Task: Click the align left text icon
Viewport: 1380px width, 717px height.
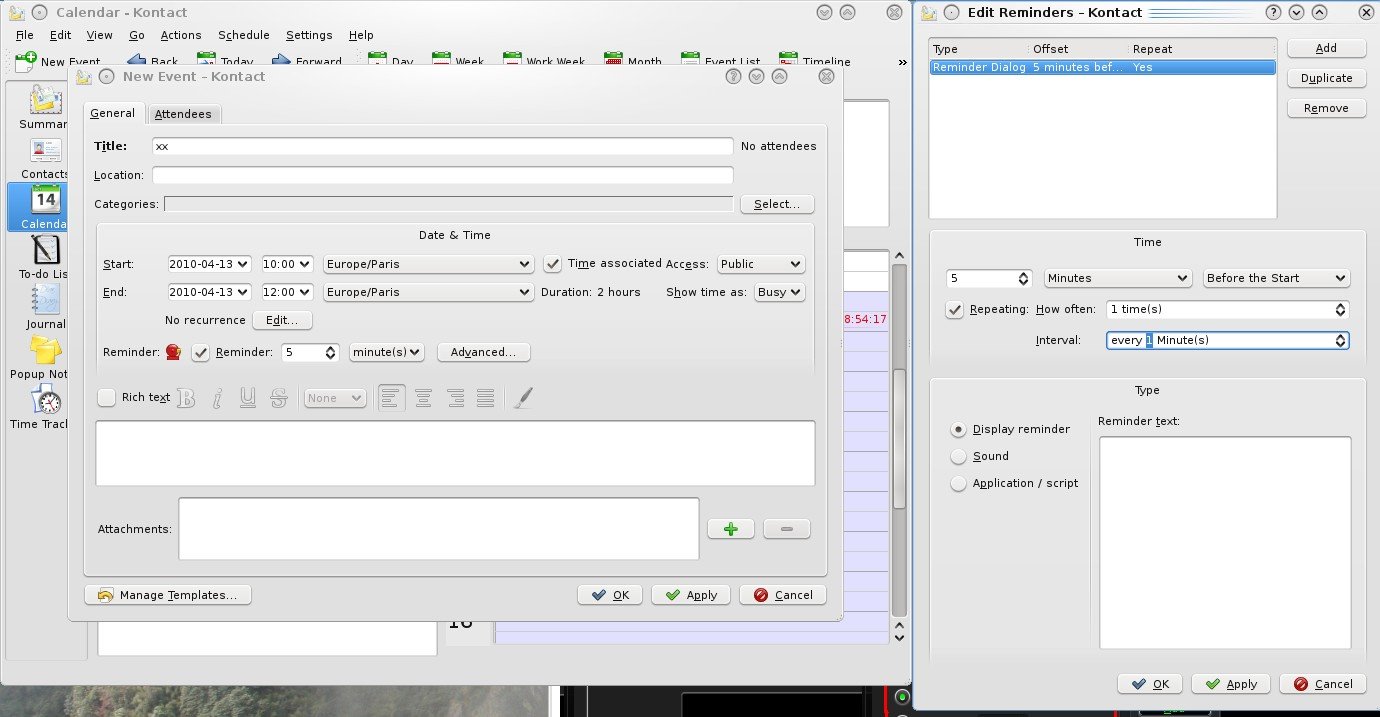Action: 391,398
